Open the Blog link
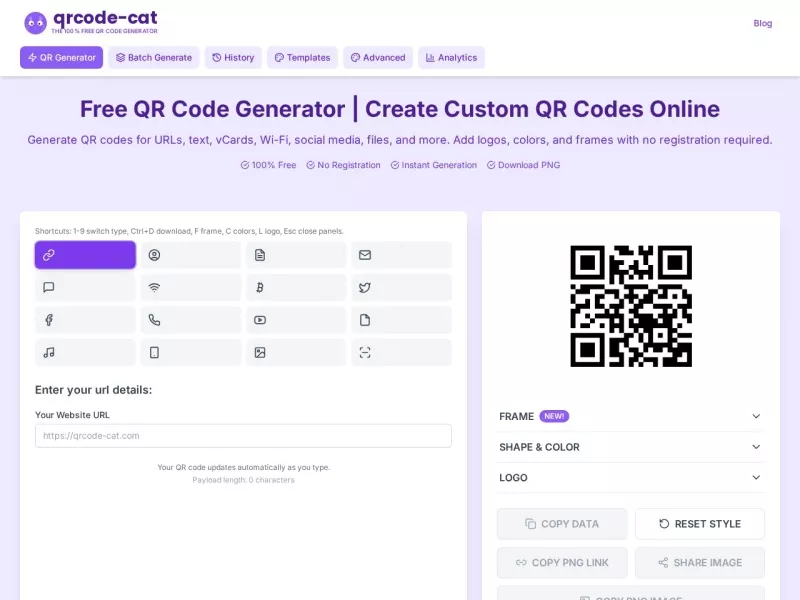This screenshot has width=800, height=600. pos(763,23)
